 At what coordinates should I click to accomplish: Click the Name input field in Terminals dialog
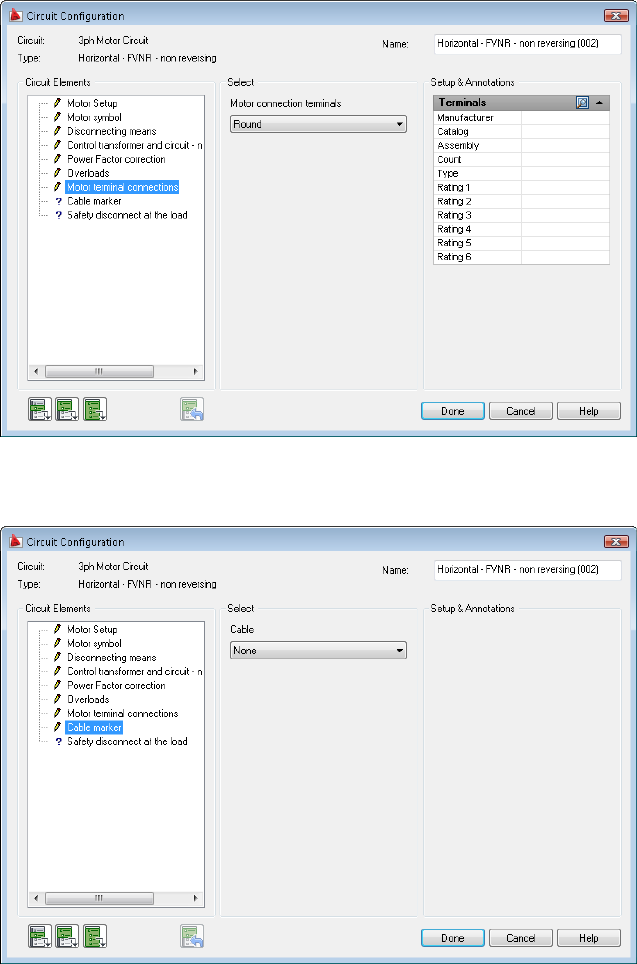pyautogui.click(x=528, y=44)
